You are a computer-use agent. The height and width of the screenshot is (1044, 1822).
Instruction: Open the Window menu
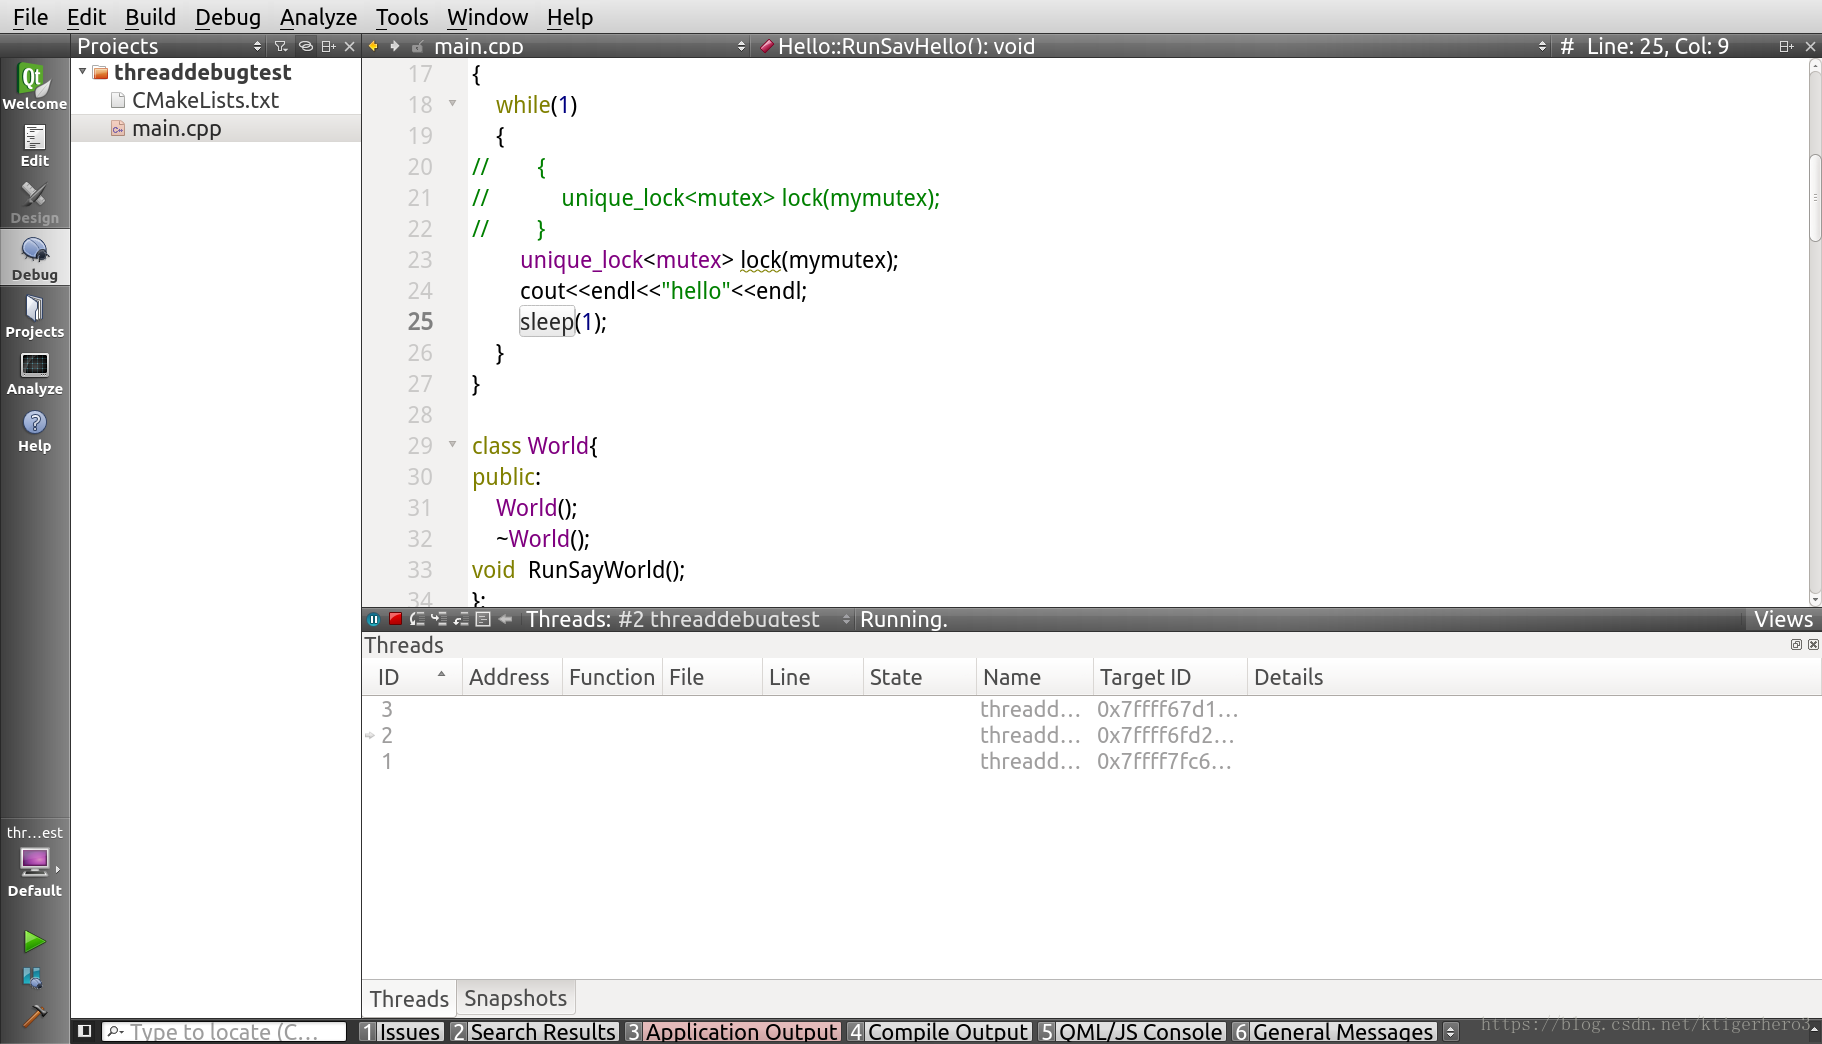pos(487,17)
